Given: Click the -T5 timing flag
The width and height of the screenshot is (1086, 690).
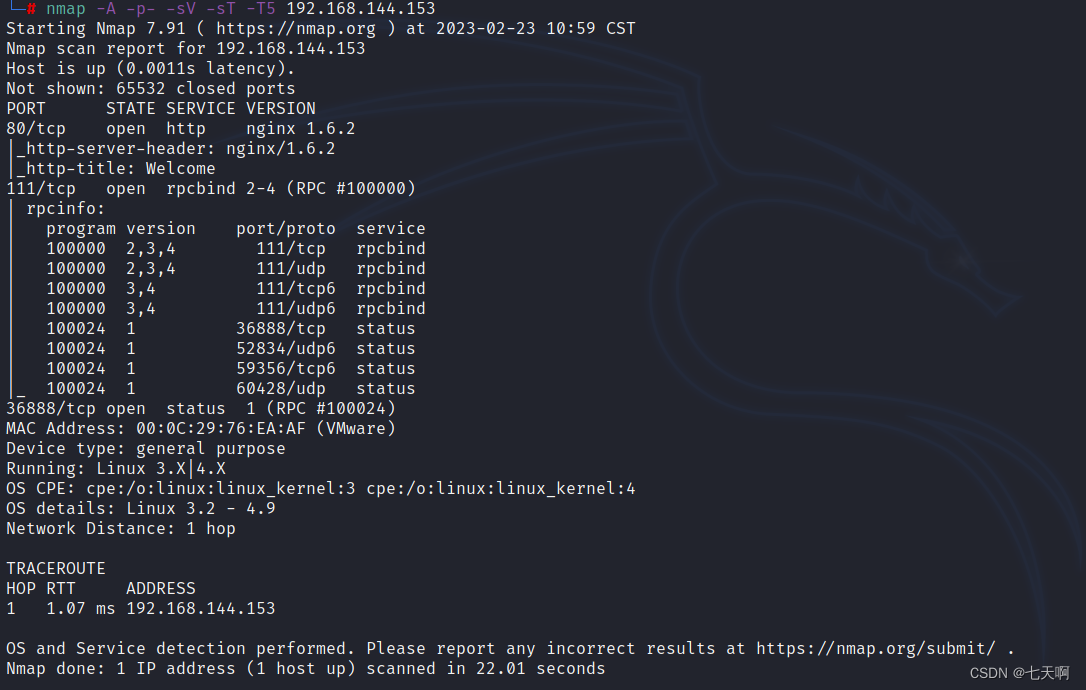Looking at the screenshot, I should (x=260, y=8).
